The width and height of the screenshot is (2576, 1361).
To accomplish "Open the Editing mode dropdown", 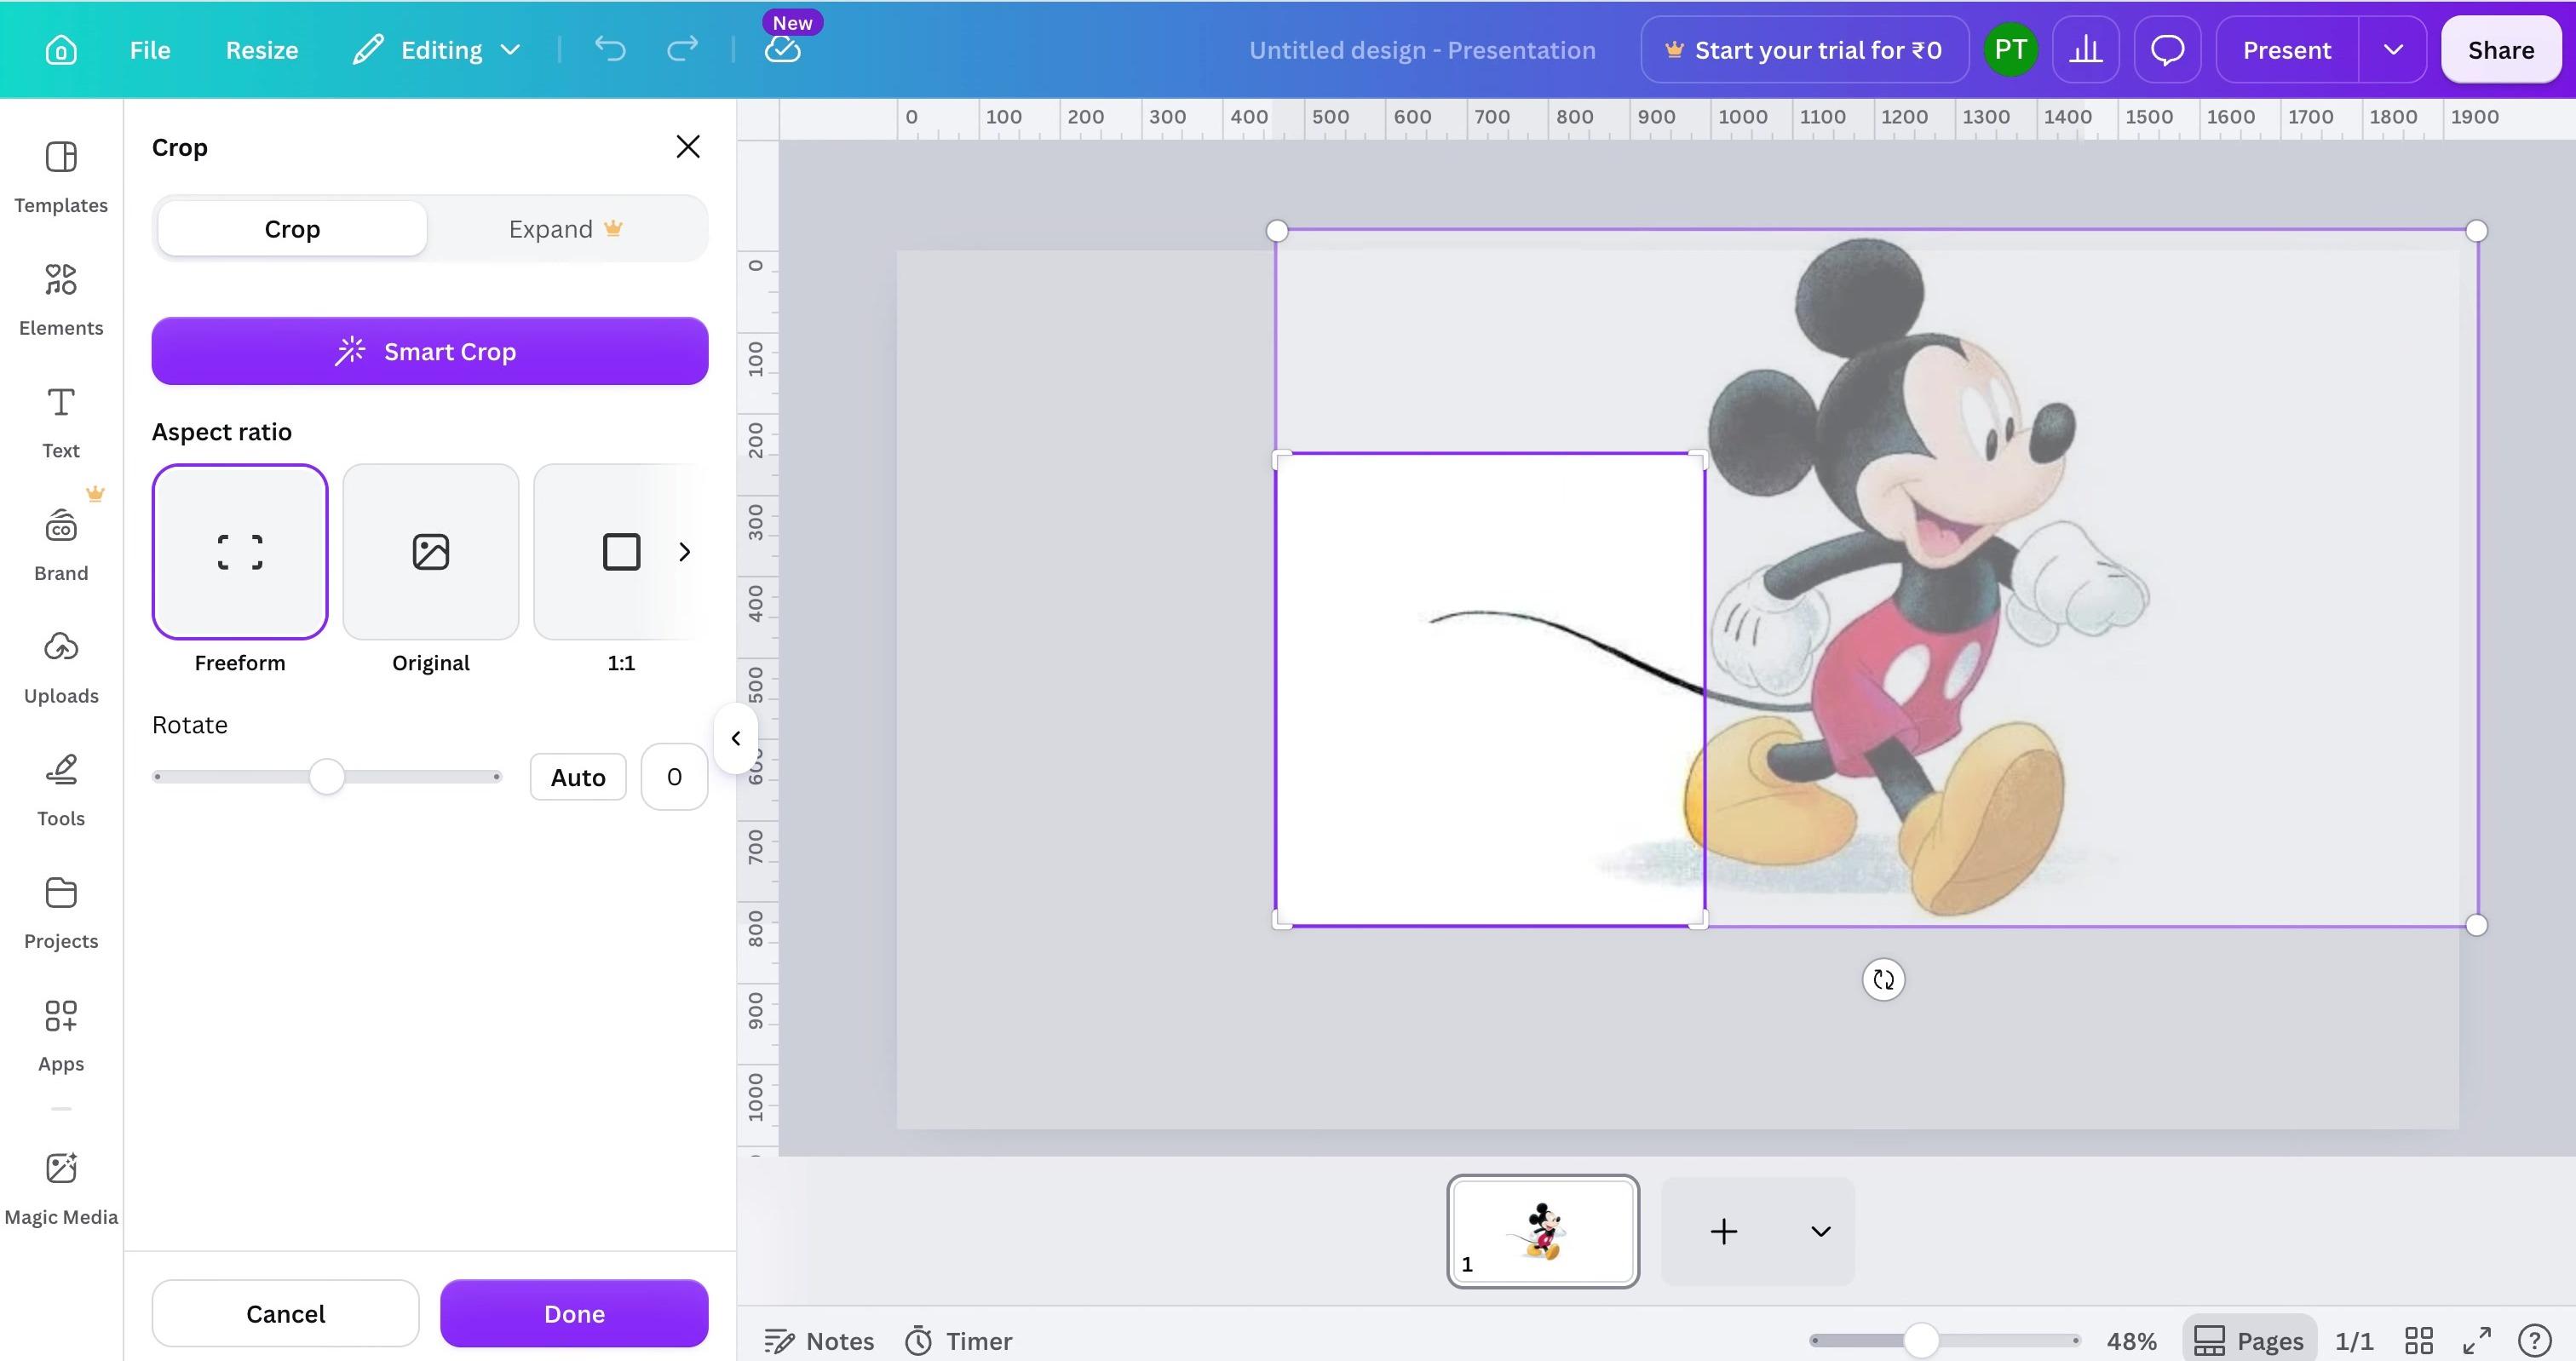I will coord(437,50).
